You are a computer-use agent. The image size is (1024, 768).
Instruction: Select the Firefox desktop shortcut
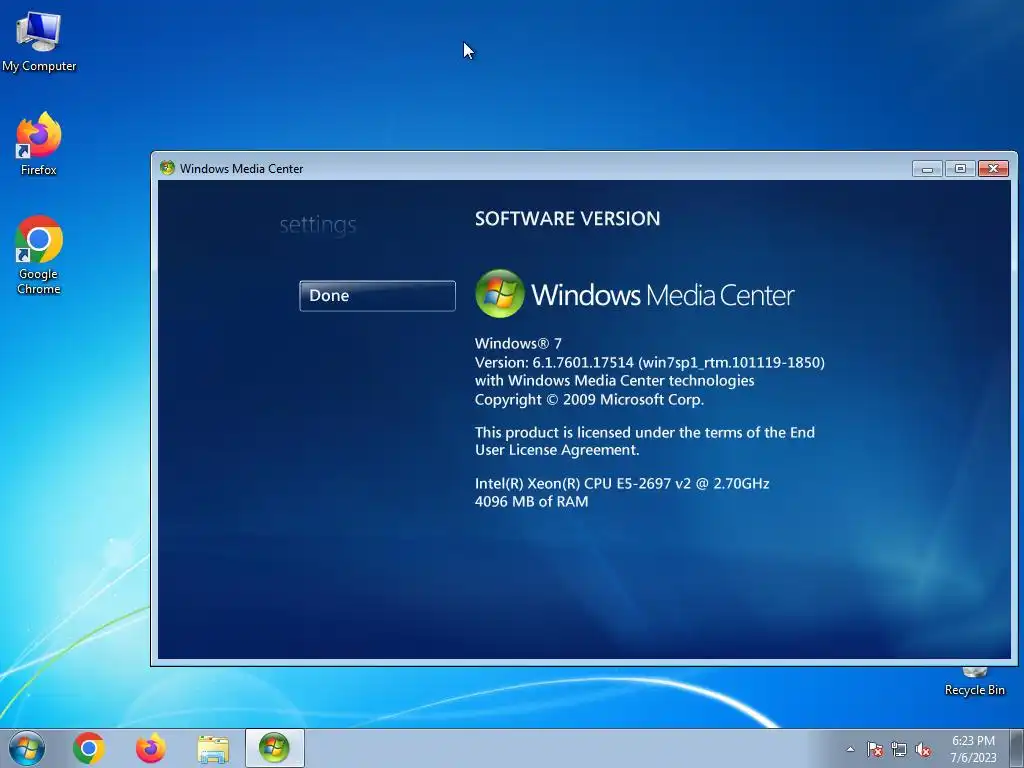(39, 144)
